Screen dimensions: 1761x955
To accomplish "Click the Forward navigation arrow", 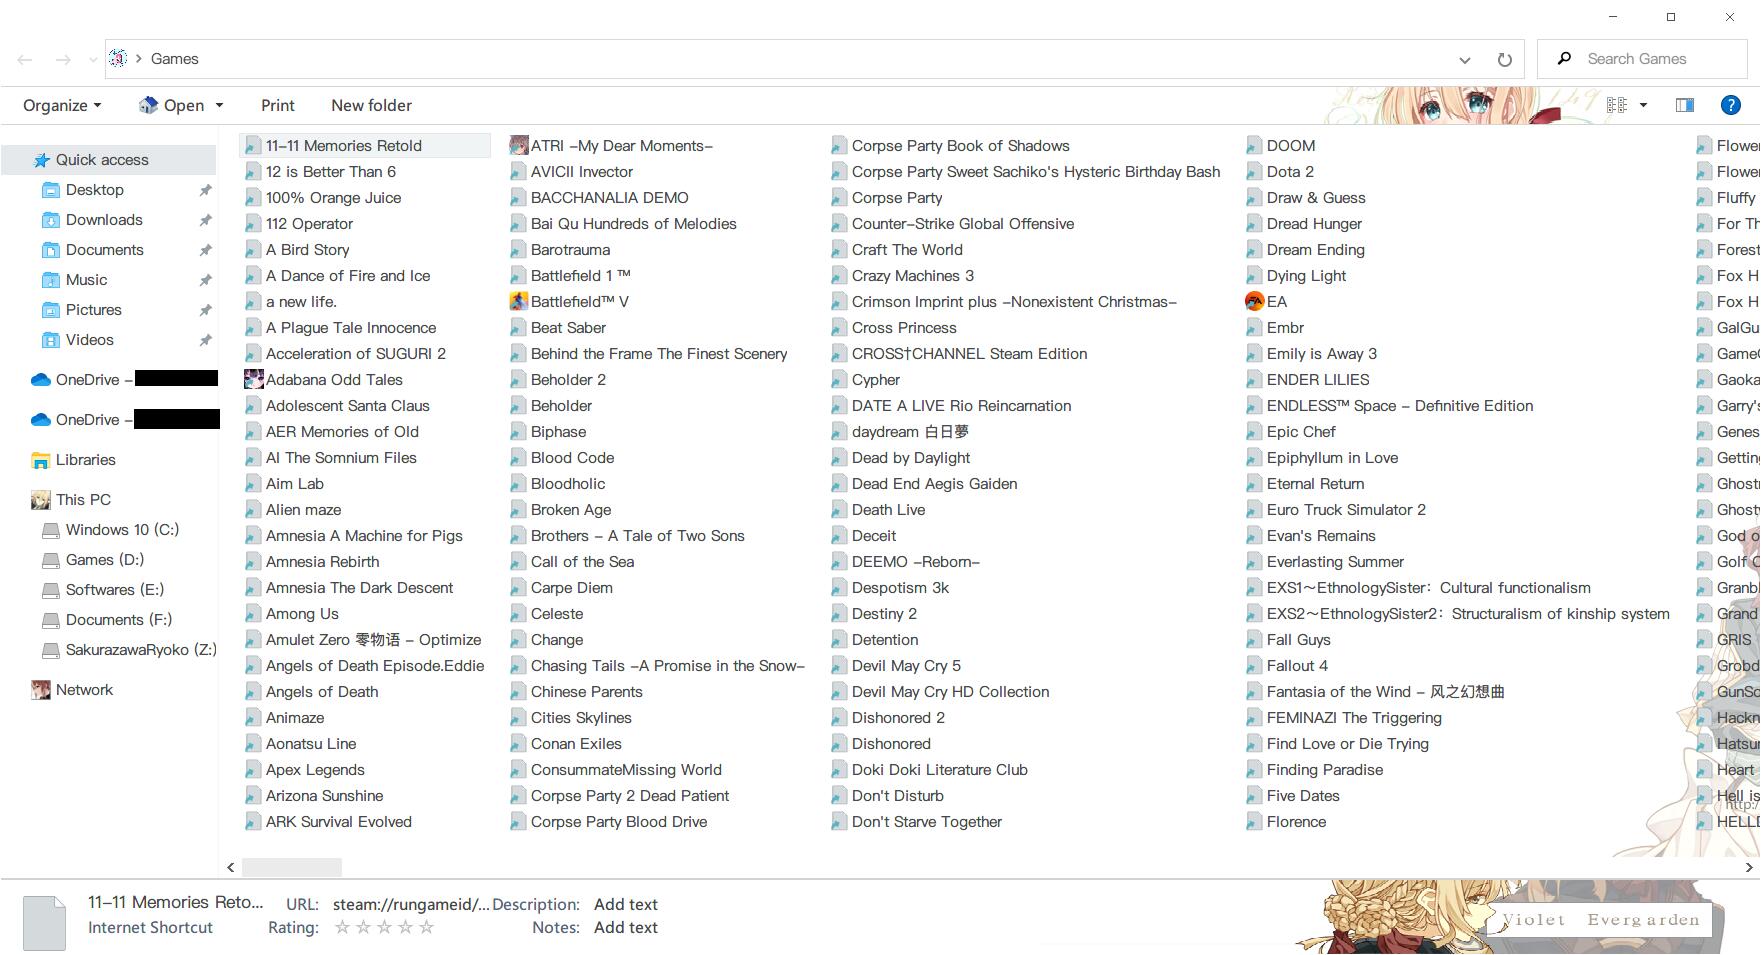I will coord(63,60).
